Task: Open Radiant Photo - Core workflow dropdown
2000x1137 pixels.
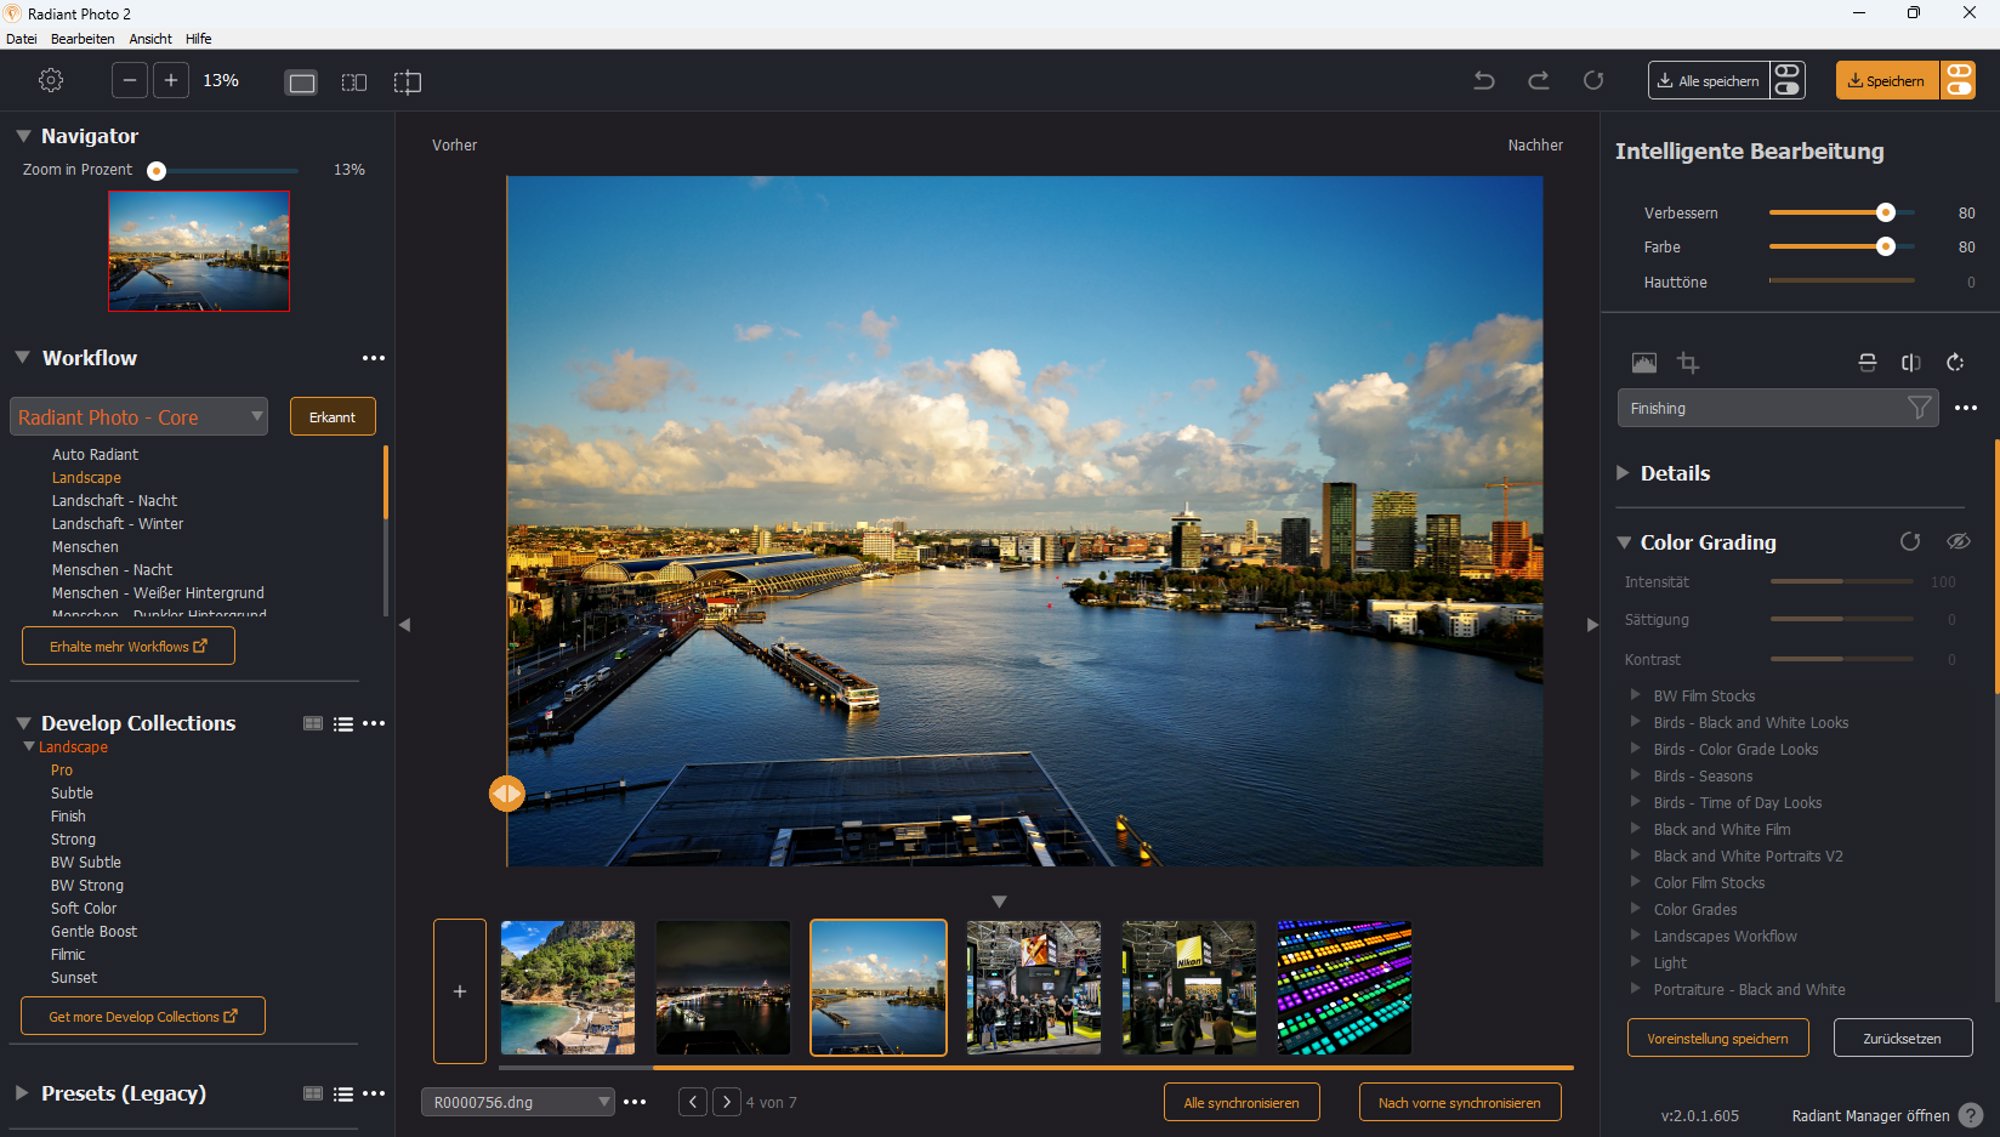Action: tap(139, 417)
